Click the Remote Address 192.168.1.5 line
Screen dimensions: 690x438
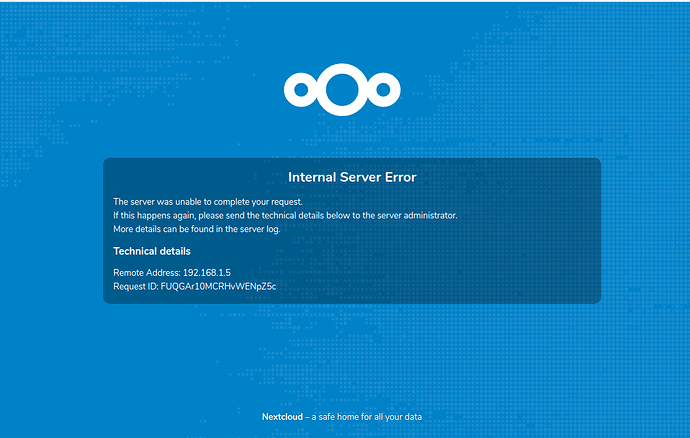pos(172,272)
